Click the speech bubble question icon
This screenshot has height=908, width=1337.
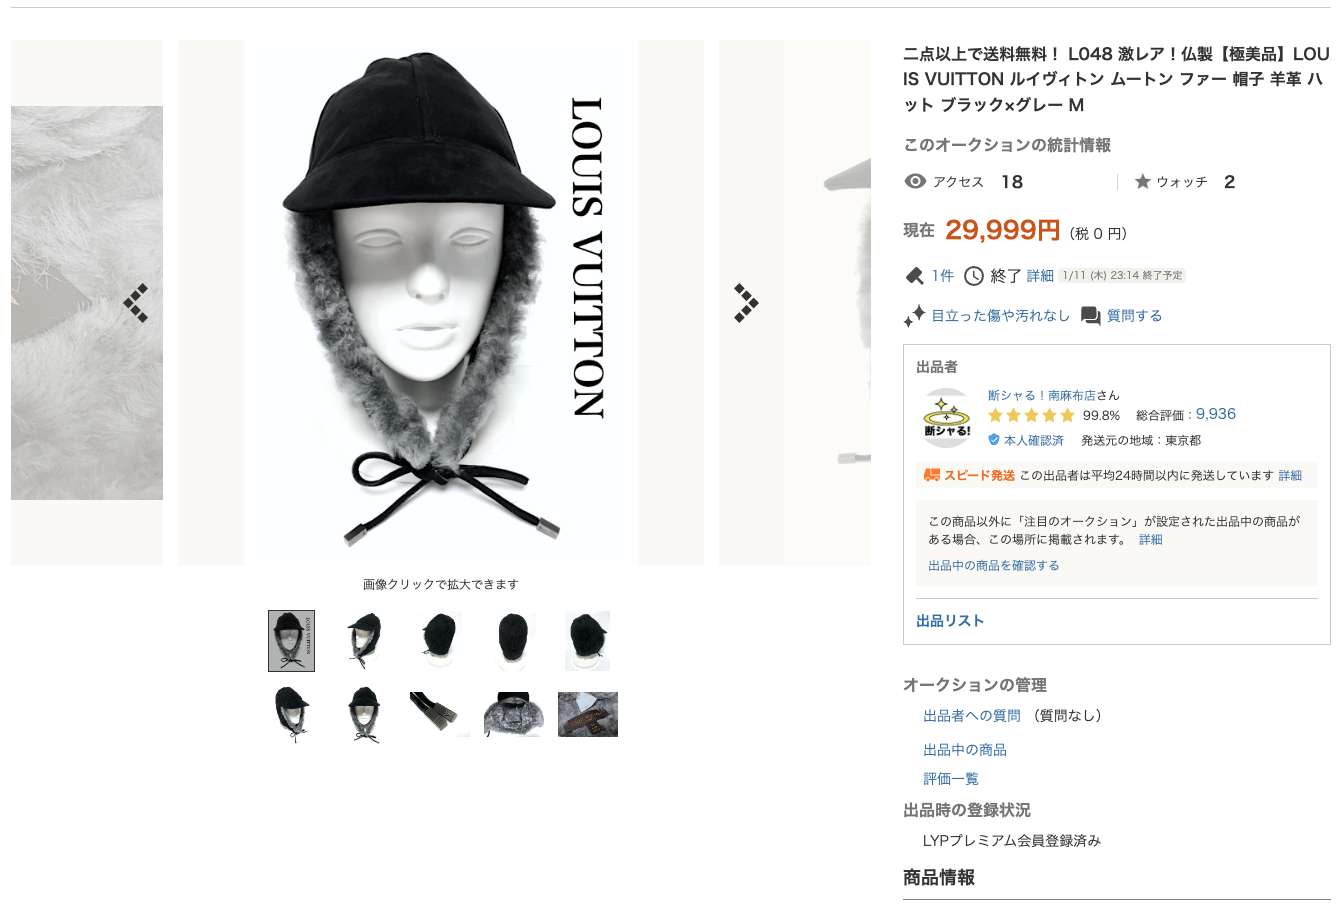click(x=1091, y=316)
